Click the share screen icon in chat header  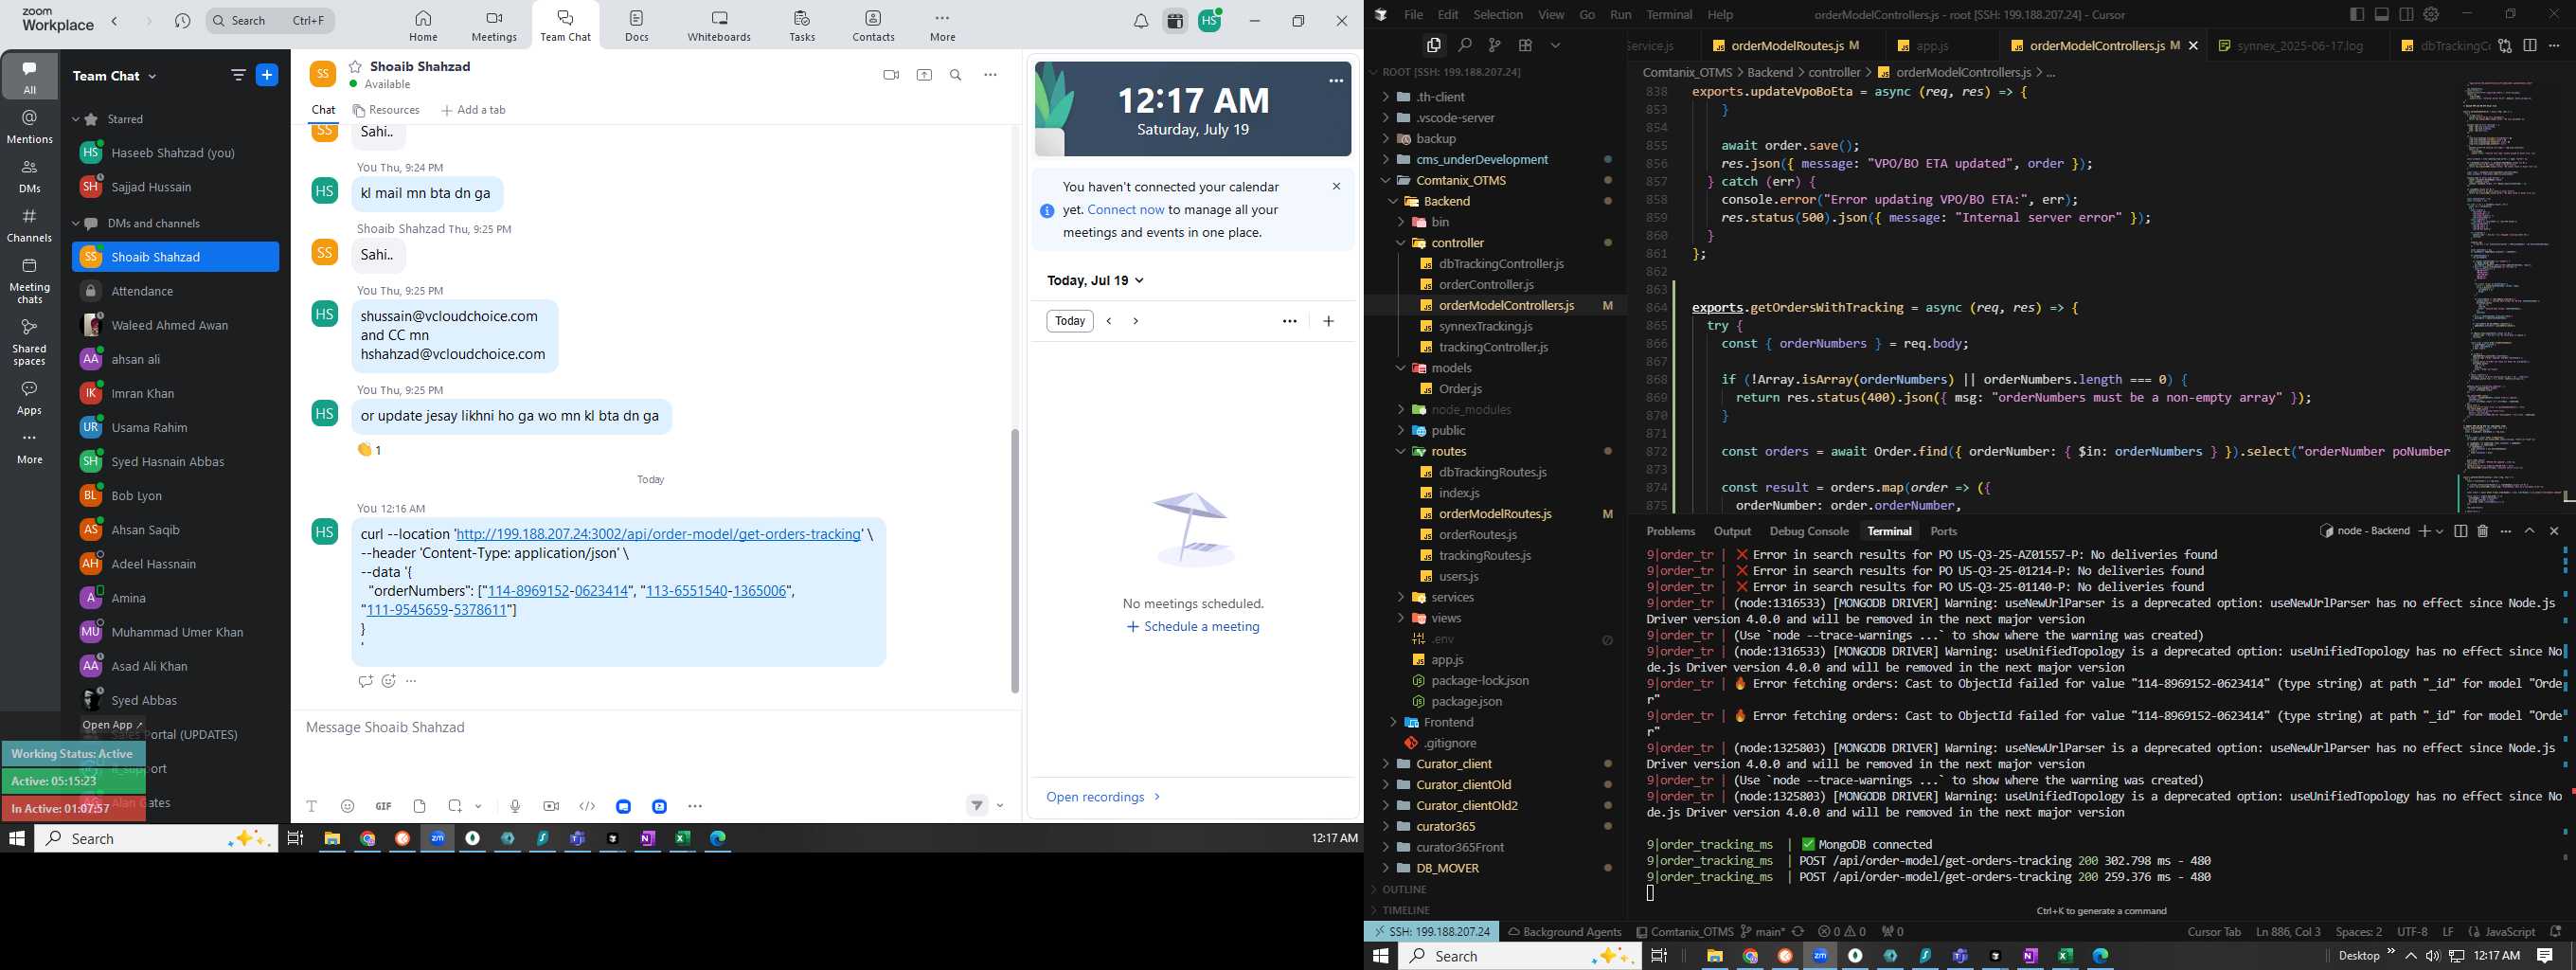pyautogui.click(x=924, y=75)
